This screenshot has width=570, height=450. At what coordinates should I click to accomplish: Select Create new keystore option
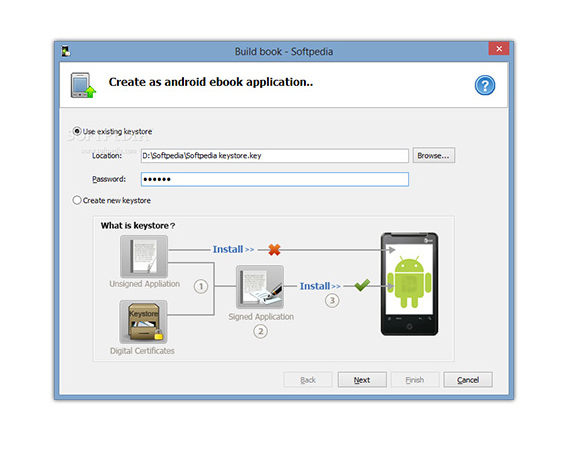112,200
